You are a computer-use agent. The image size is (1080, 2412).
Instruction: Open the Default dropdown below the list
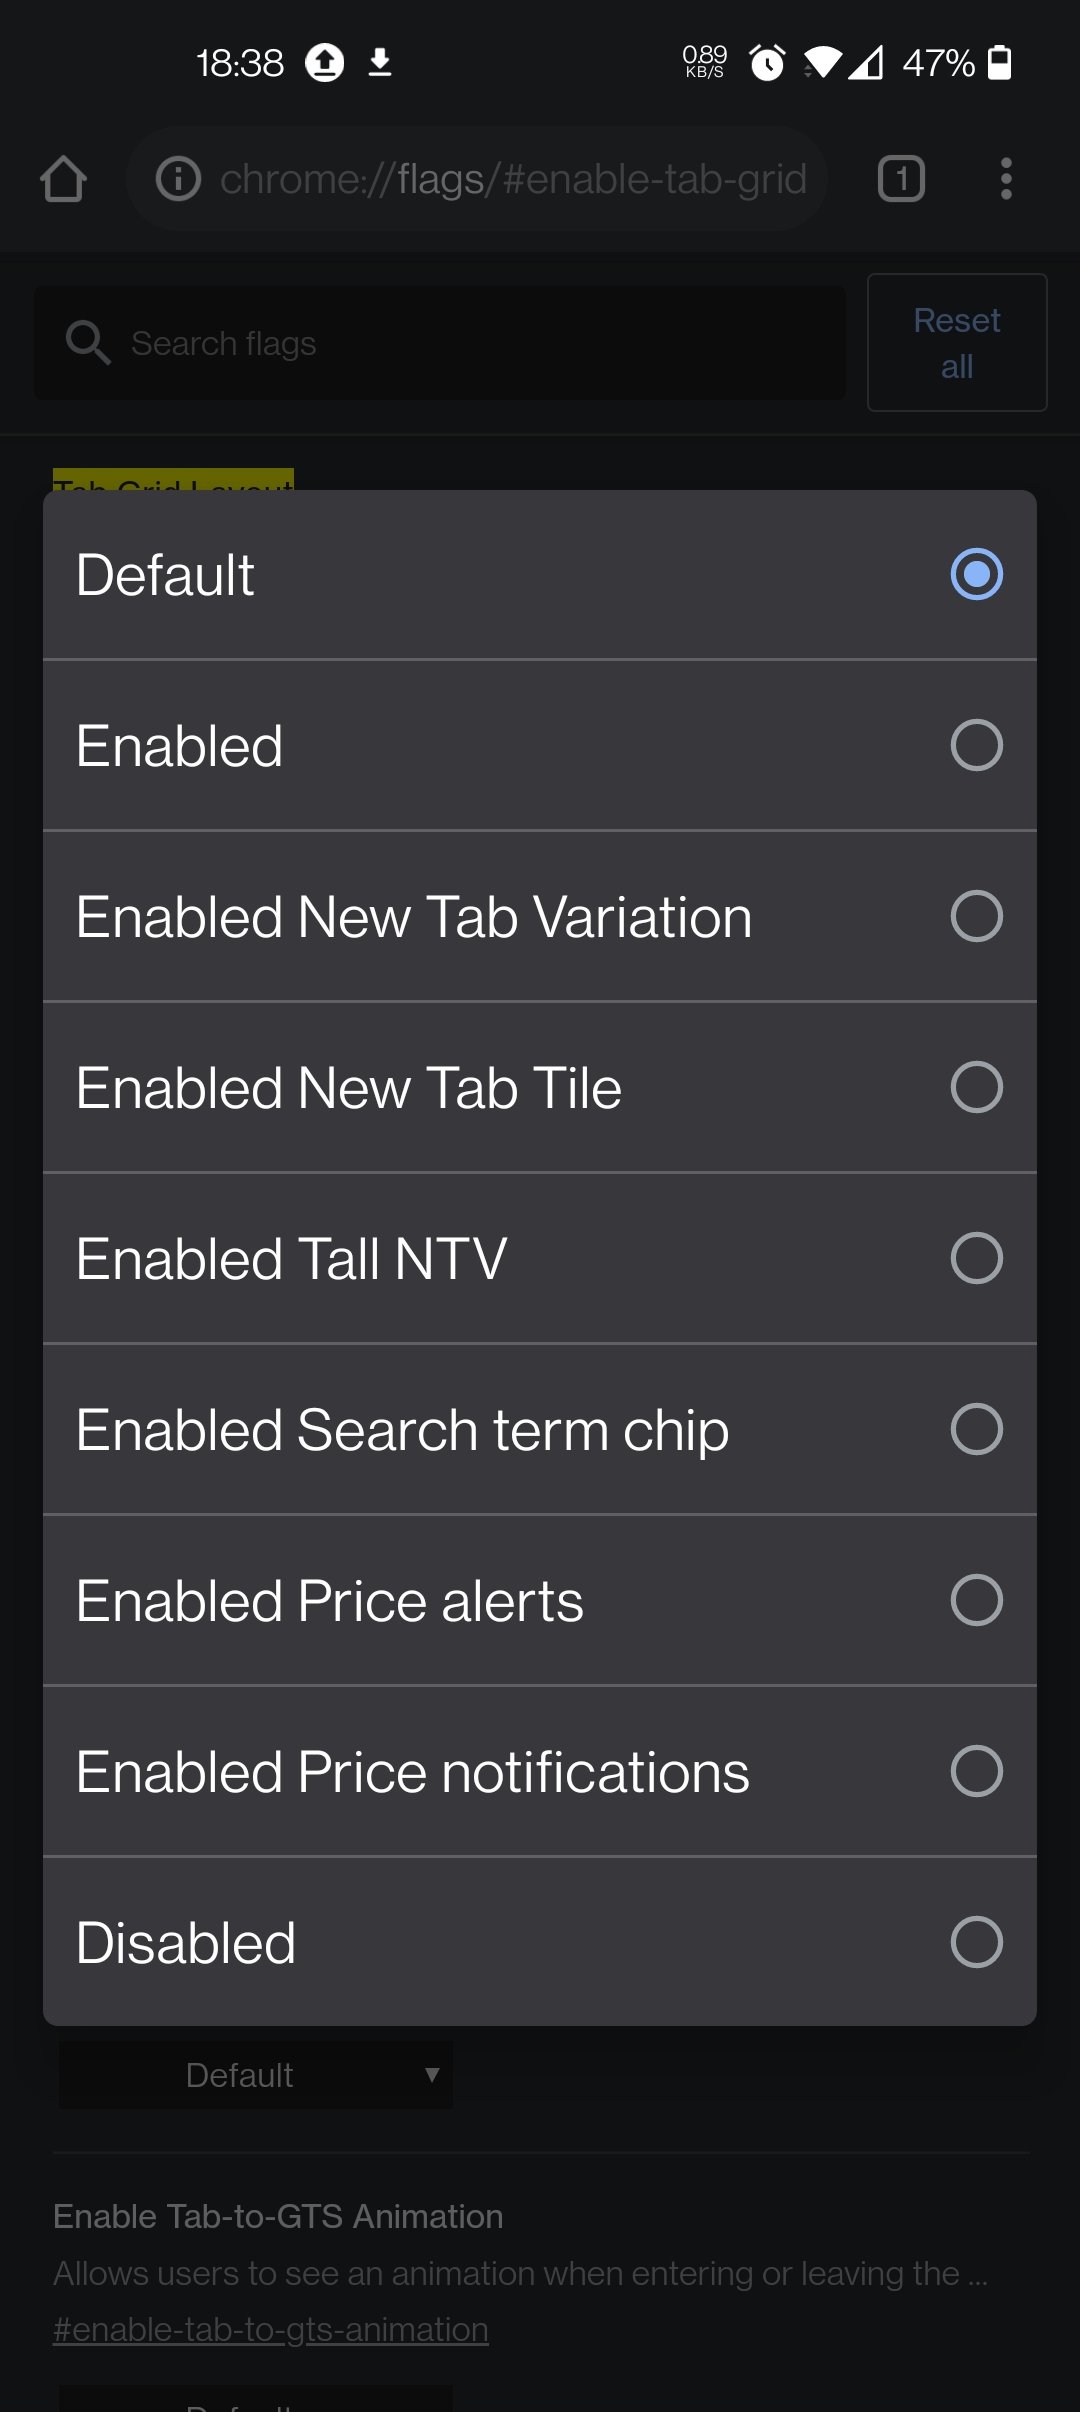pyautogui.click(x=256, y=2075)
